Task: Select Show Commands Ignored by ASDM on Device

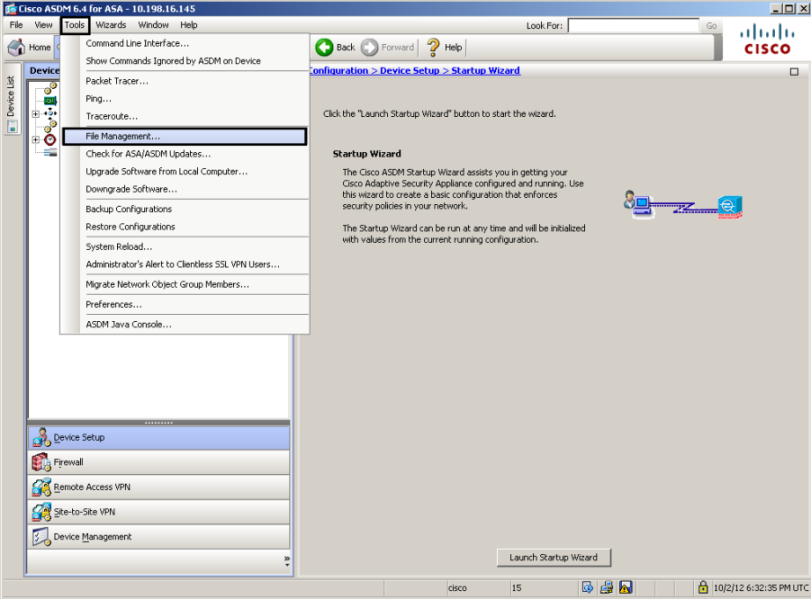Action: coord(185,61)
